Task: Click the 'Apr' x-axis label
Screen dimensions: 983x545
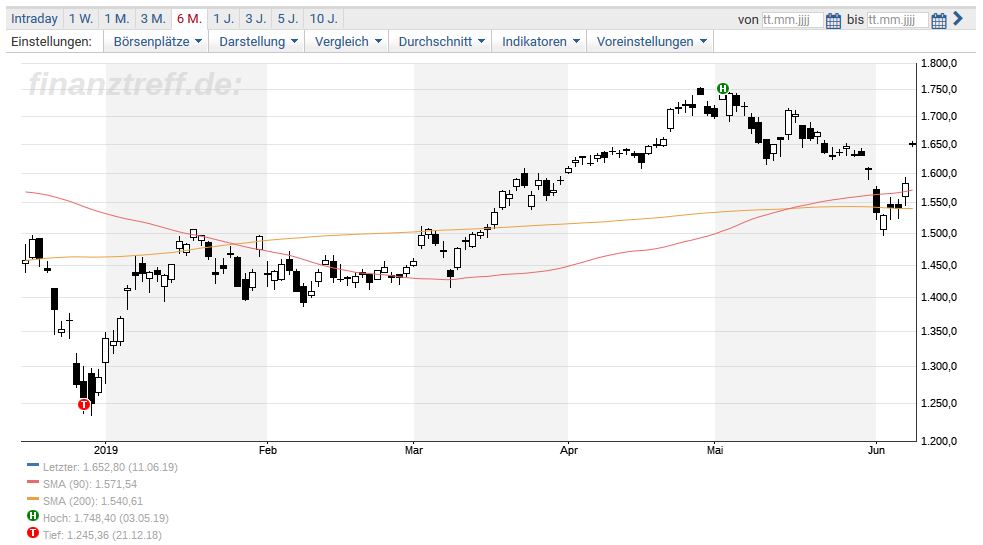Action: (x=569, y=450)
